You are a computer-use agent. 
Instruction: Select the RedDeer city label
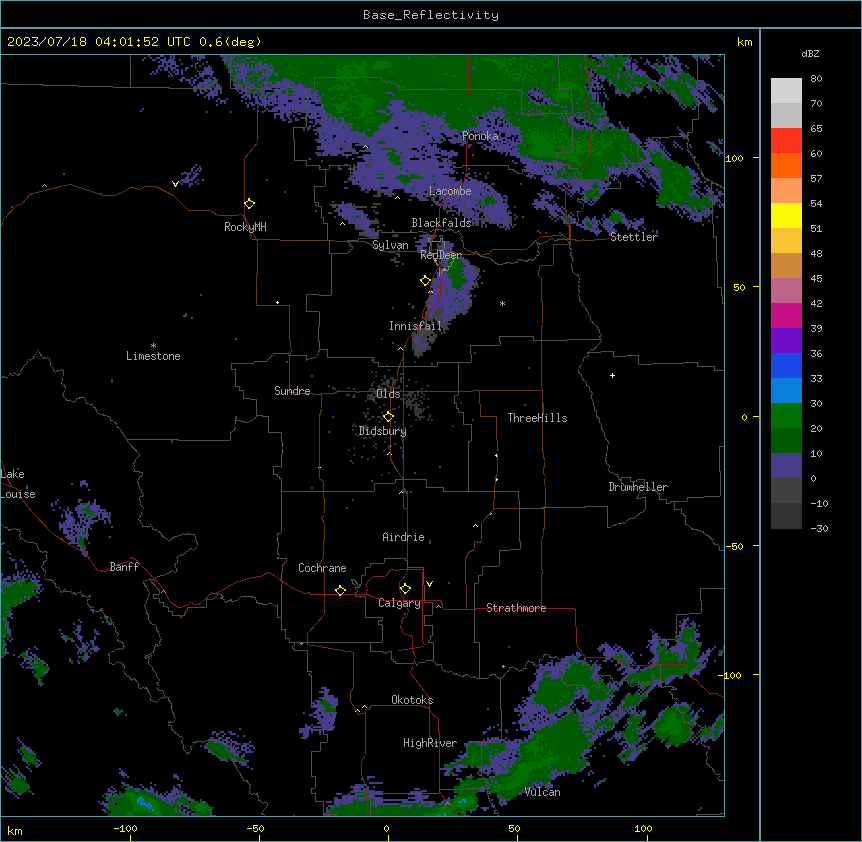point(441,255)
